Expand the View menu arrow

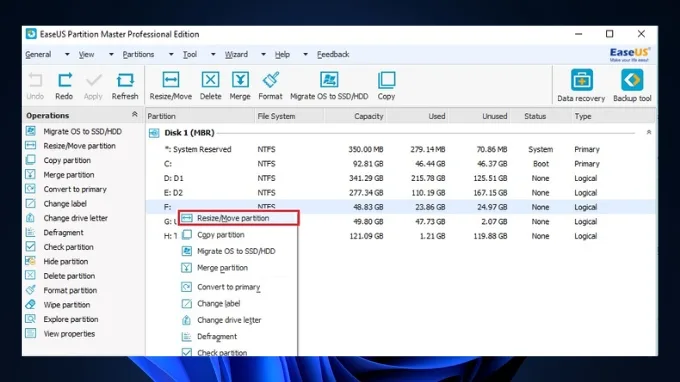pos(111,55)
